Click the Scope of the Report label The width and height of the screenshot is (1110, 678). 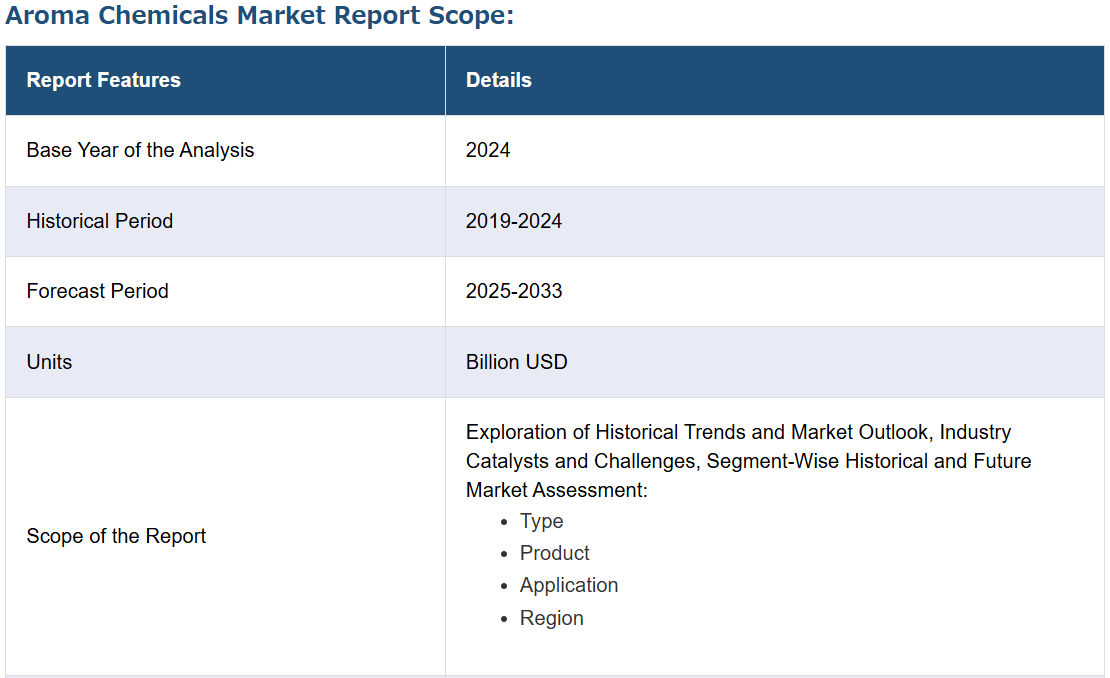pos(116,536)
